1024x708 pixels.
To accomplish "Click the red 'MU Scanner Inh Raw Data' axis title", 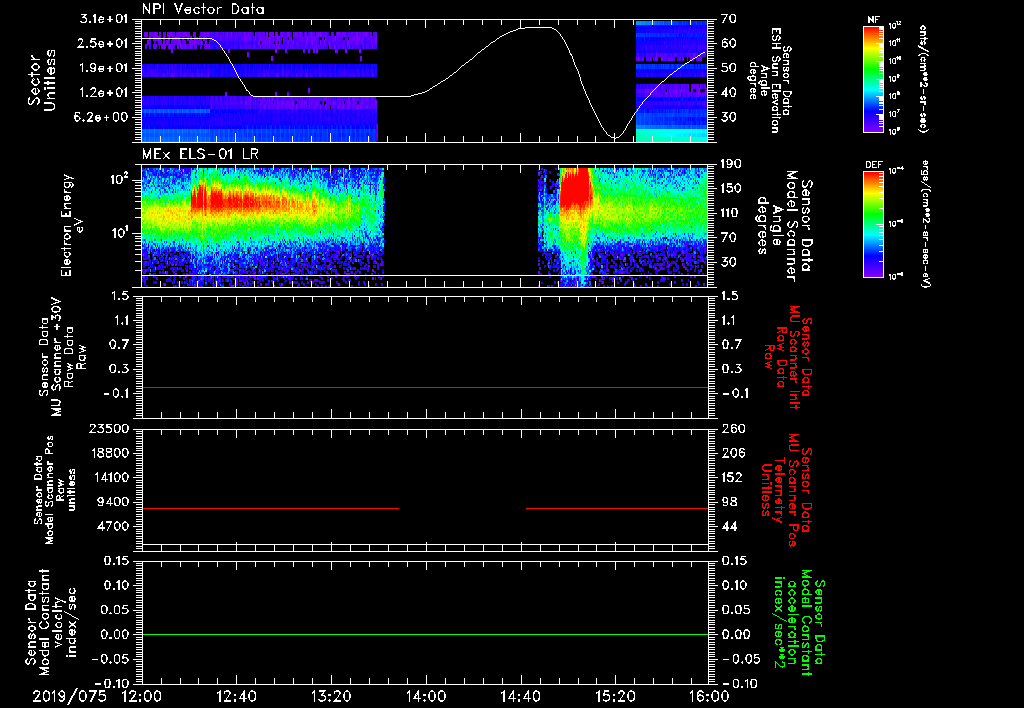I will click(787, 357).
